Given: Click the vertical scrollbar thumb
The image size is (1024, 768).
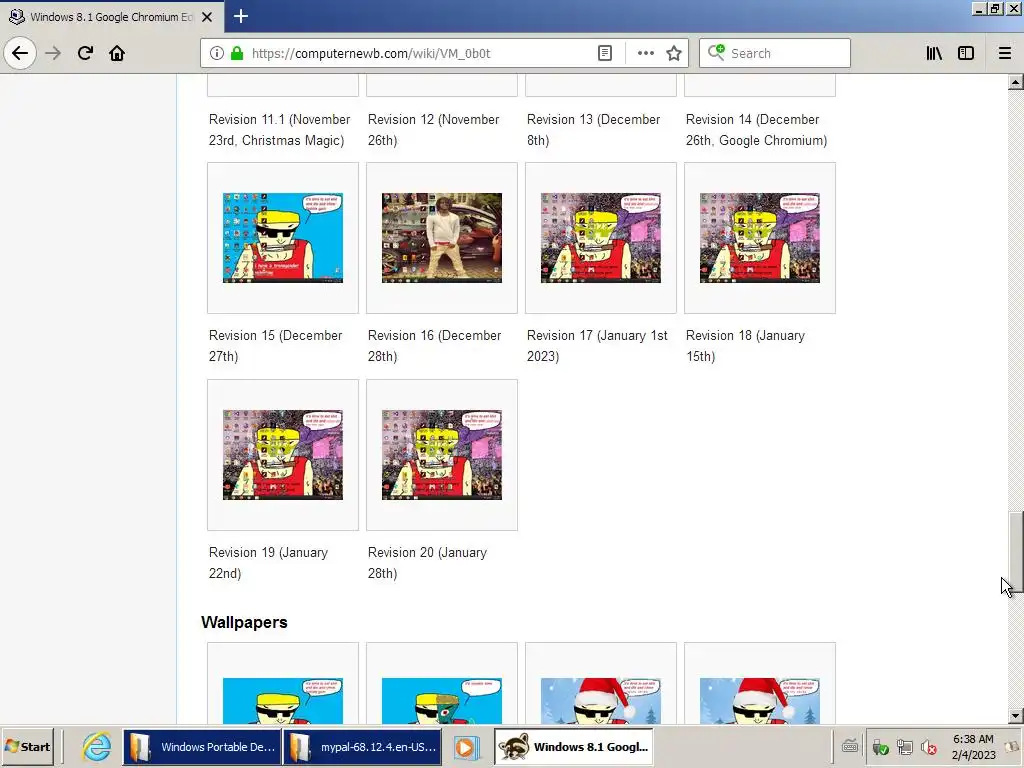Looking at the screenshot, I should (1016, 551).
